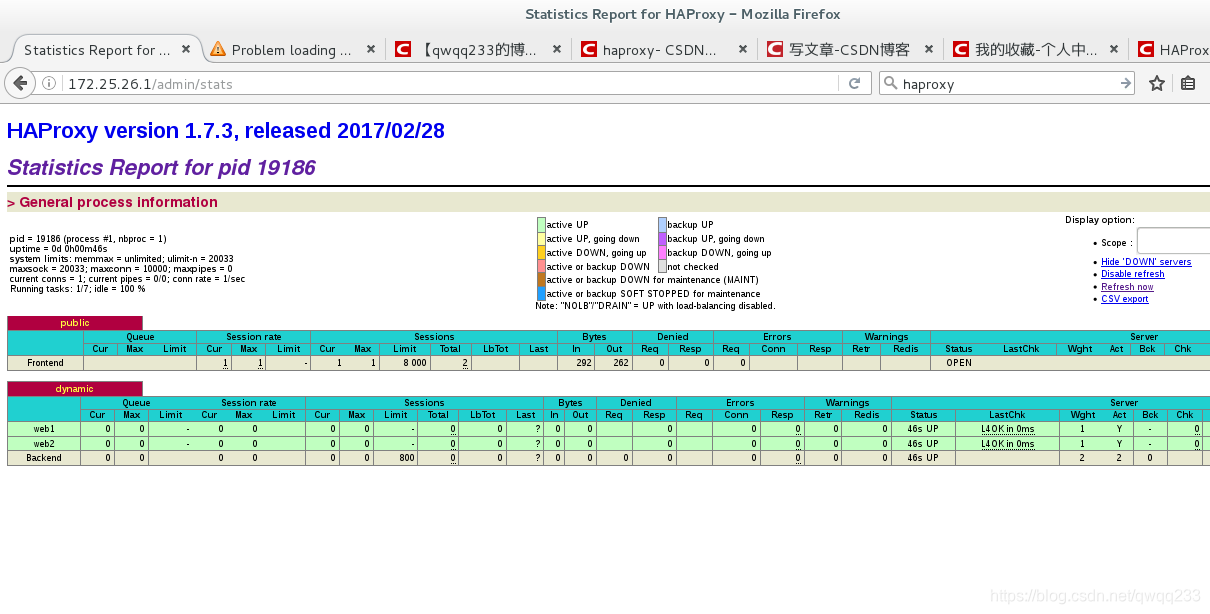Click the 'active UP' legend color swatch

(x=541, y=225)
